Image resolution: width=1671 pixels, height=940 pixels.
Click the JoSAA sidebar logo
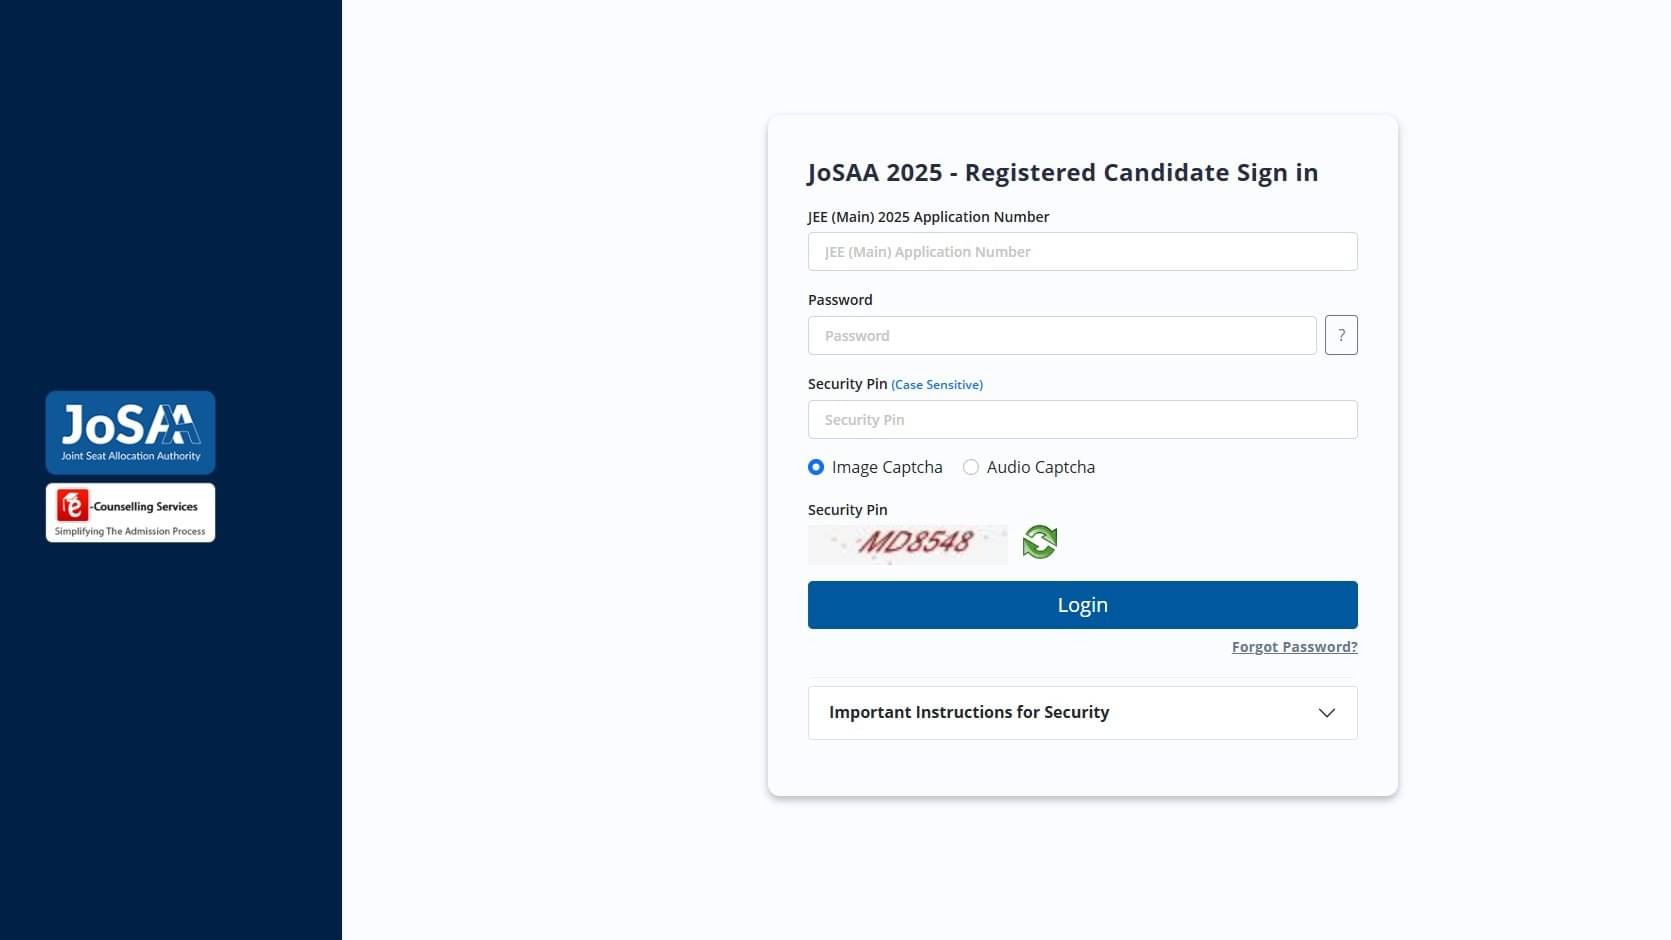tap(130, 432)
